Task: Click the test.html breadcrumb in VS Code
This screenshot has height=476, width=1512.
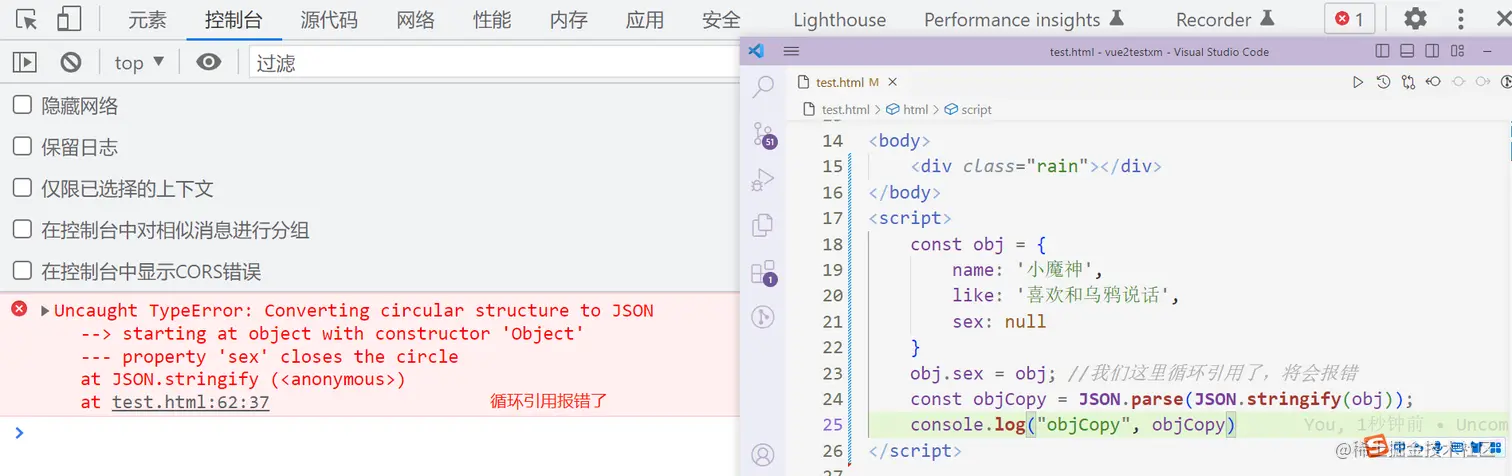Action: pyautogui.click(x=838, y=110)
